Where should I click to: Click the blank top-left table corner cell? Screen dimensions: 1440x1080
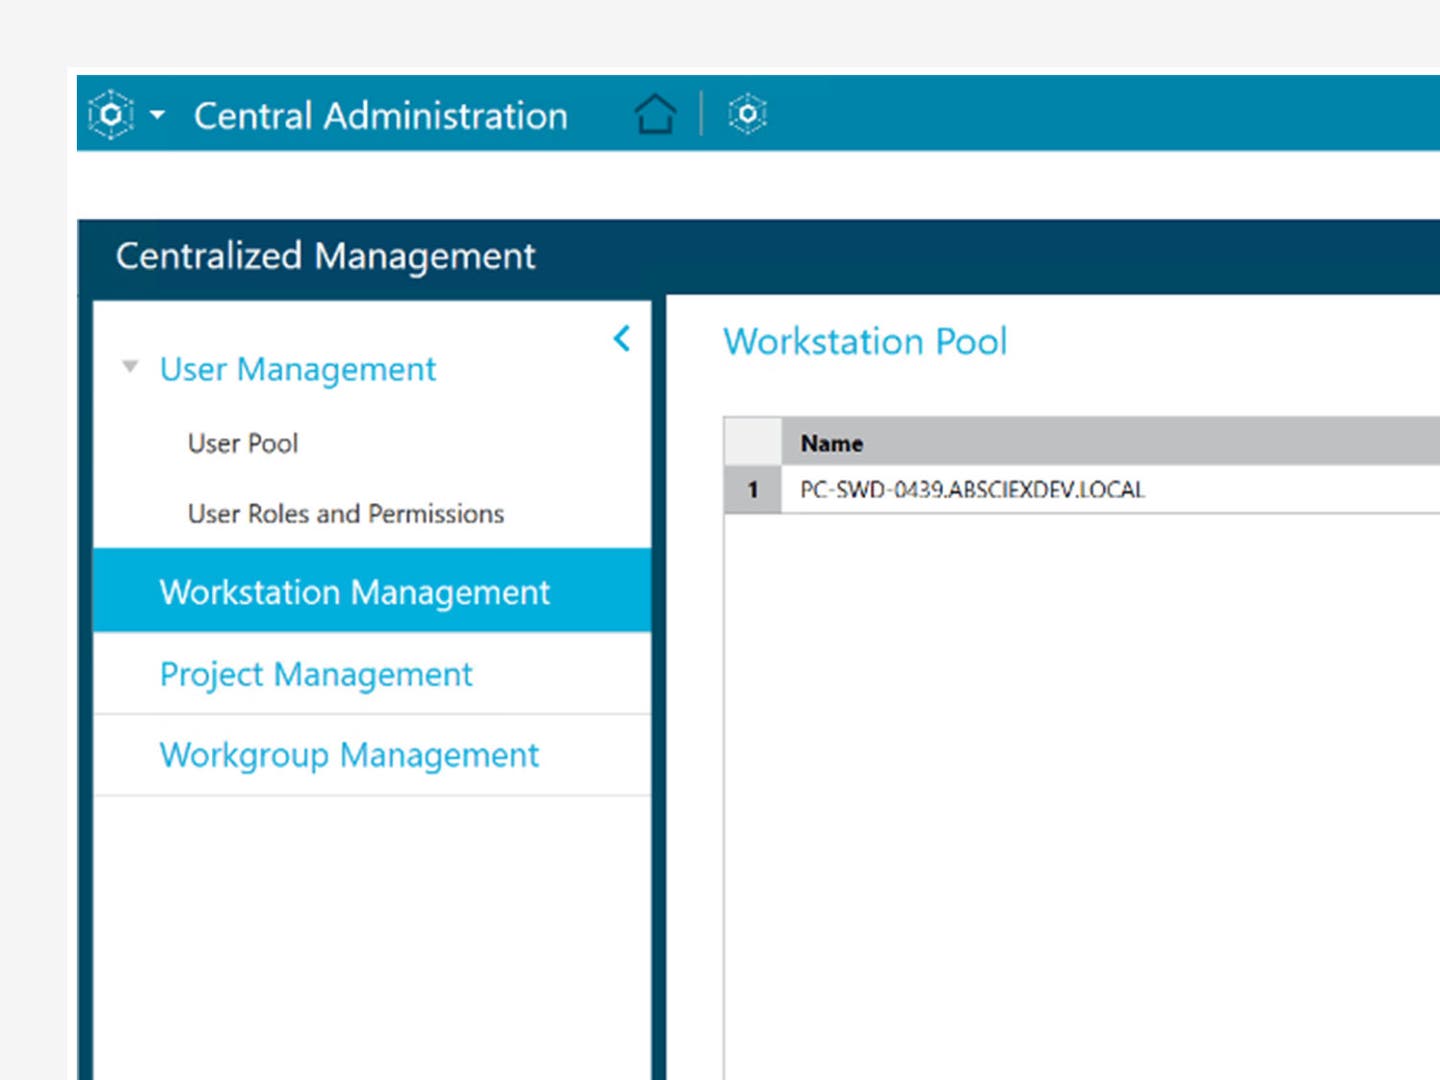click(x=753, y=442)
